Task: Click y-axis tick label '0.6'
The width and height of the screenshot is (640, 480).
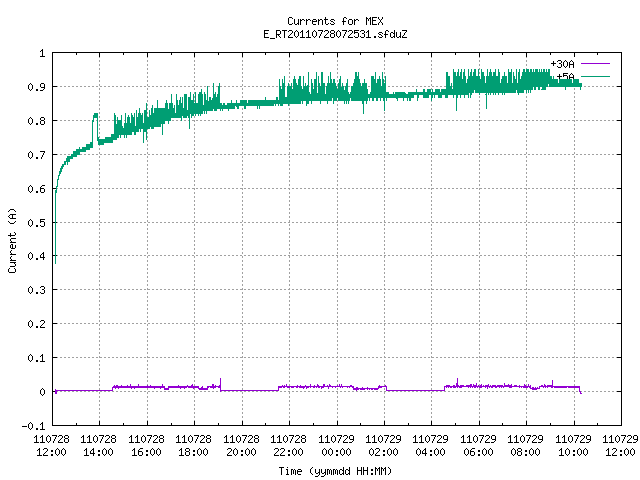Action: click(x=36, y=189)
